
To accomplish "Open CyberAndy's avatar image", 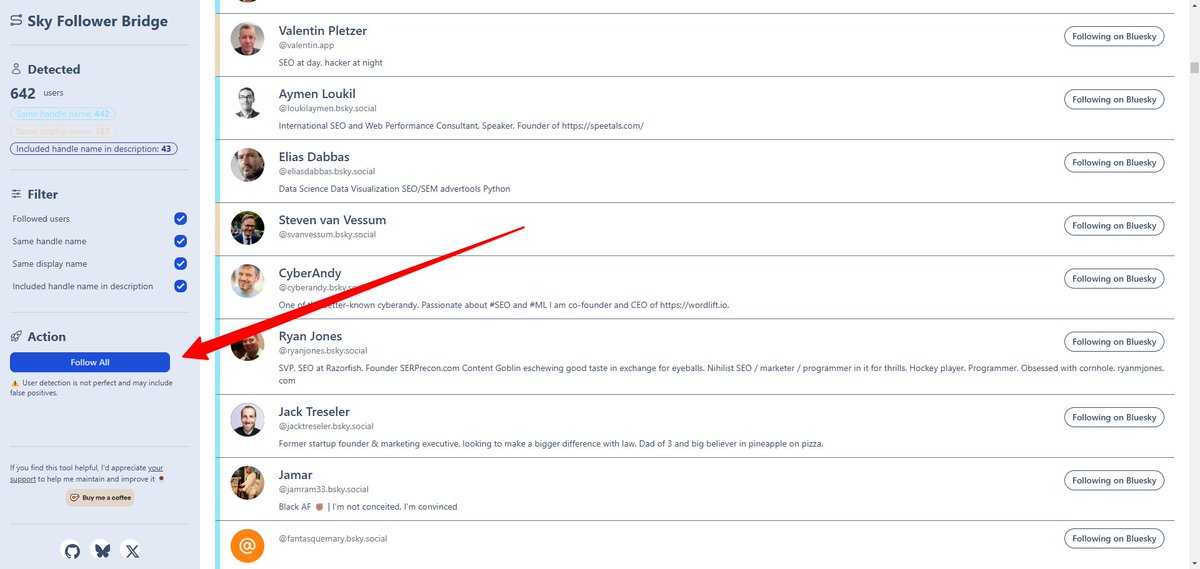I will (247, 281).
